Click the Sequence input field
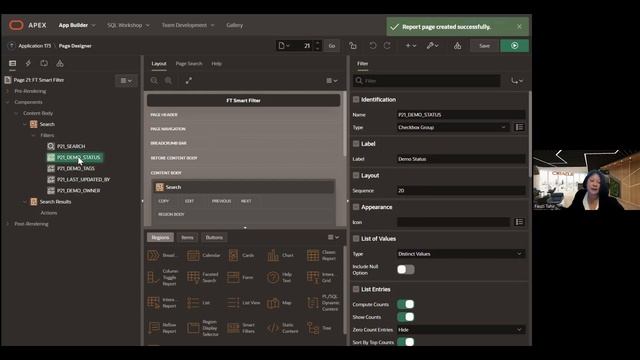This screenshot has width=640, height=360. tap(461, 191)
